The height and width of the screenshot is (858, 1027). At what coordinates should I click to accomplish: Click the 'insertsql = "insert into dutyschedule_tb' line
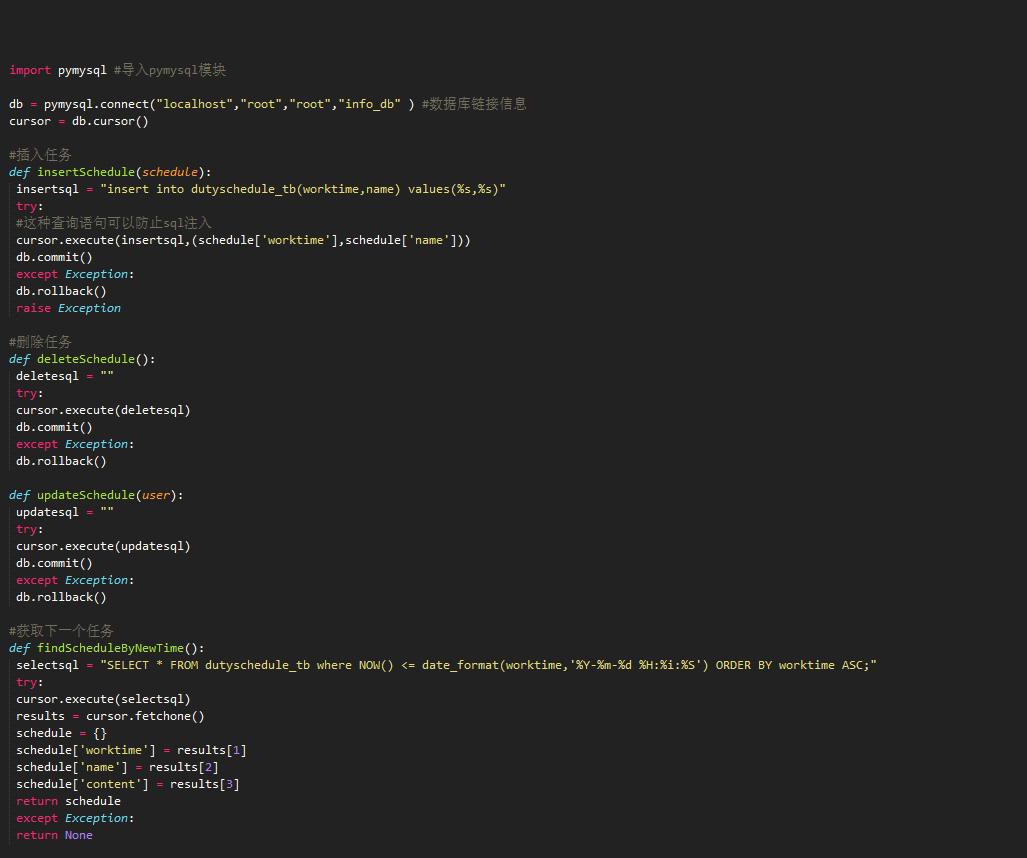click(x=261, y=189)
